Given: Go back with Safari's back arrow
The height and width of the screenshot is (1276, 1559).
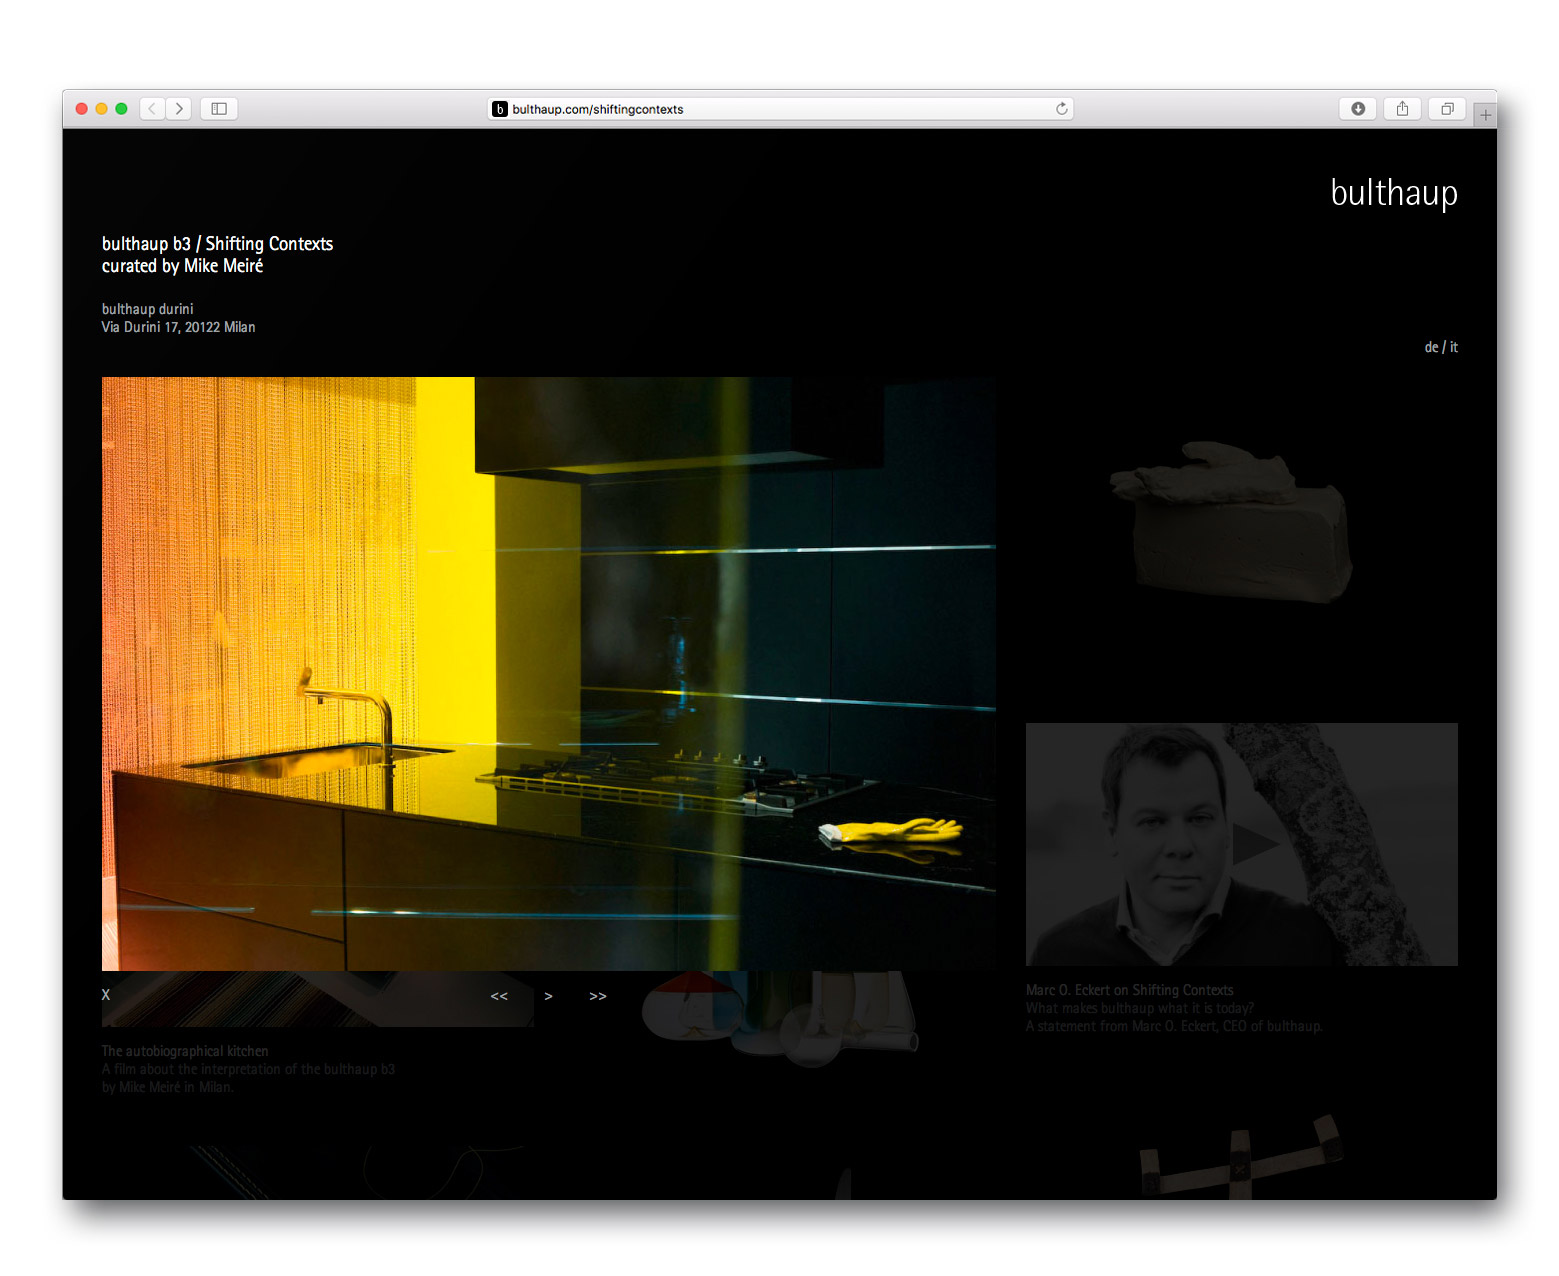Looking at the screenshot, I should 152,108.
